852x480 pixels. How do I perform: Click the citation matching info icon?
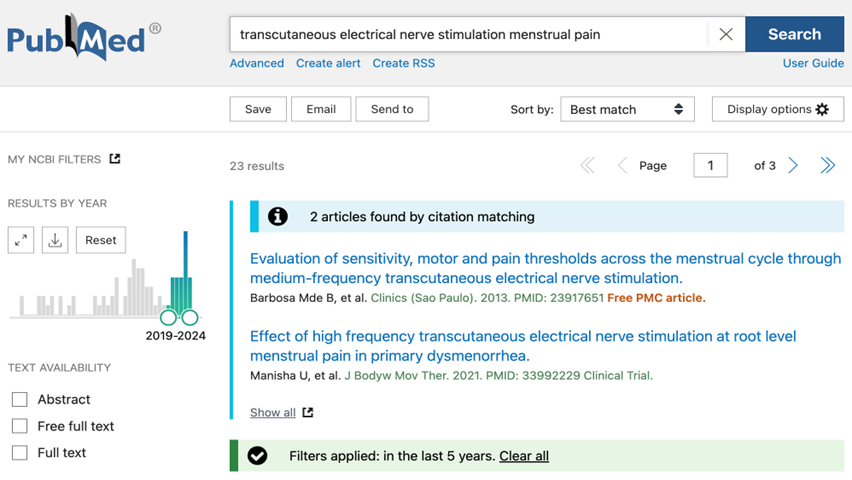tap(278, 216)
